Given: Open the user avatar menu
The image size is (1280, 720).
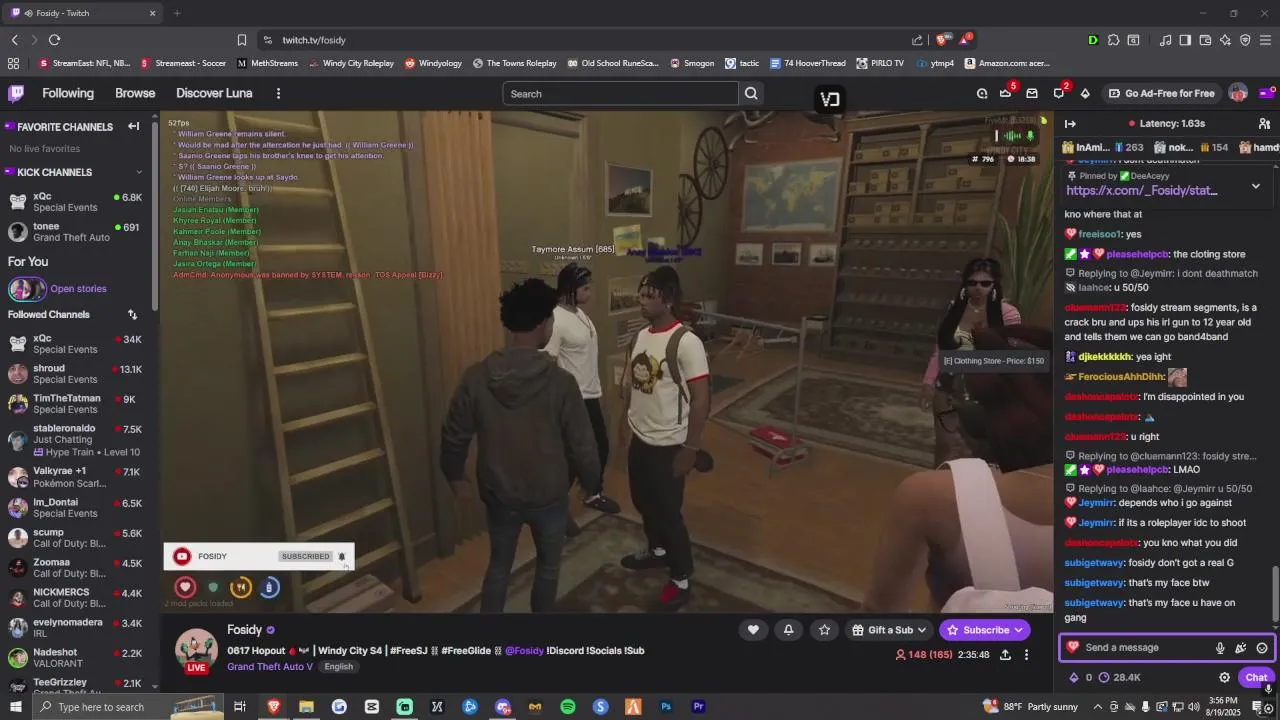Looking at the screenshot, I should (1238, 93).
